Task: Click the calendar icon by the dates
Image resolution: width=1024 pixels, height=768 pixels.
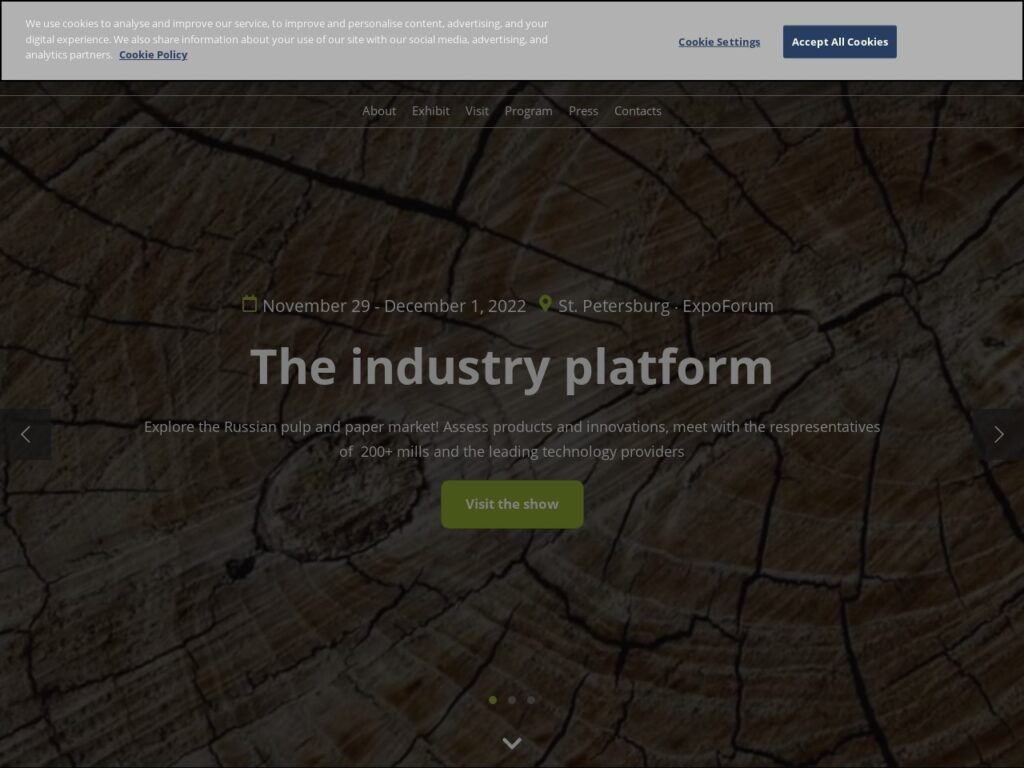Action: pos(249,304)
